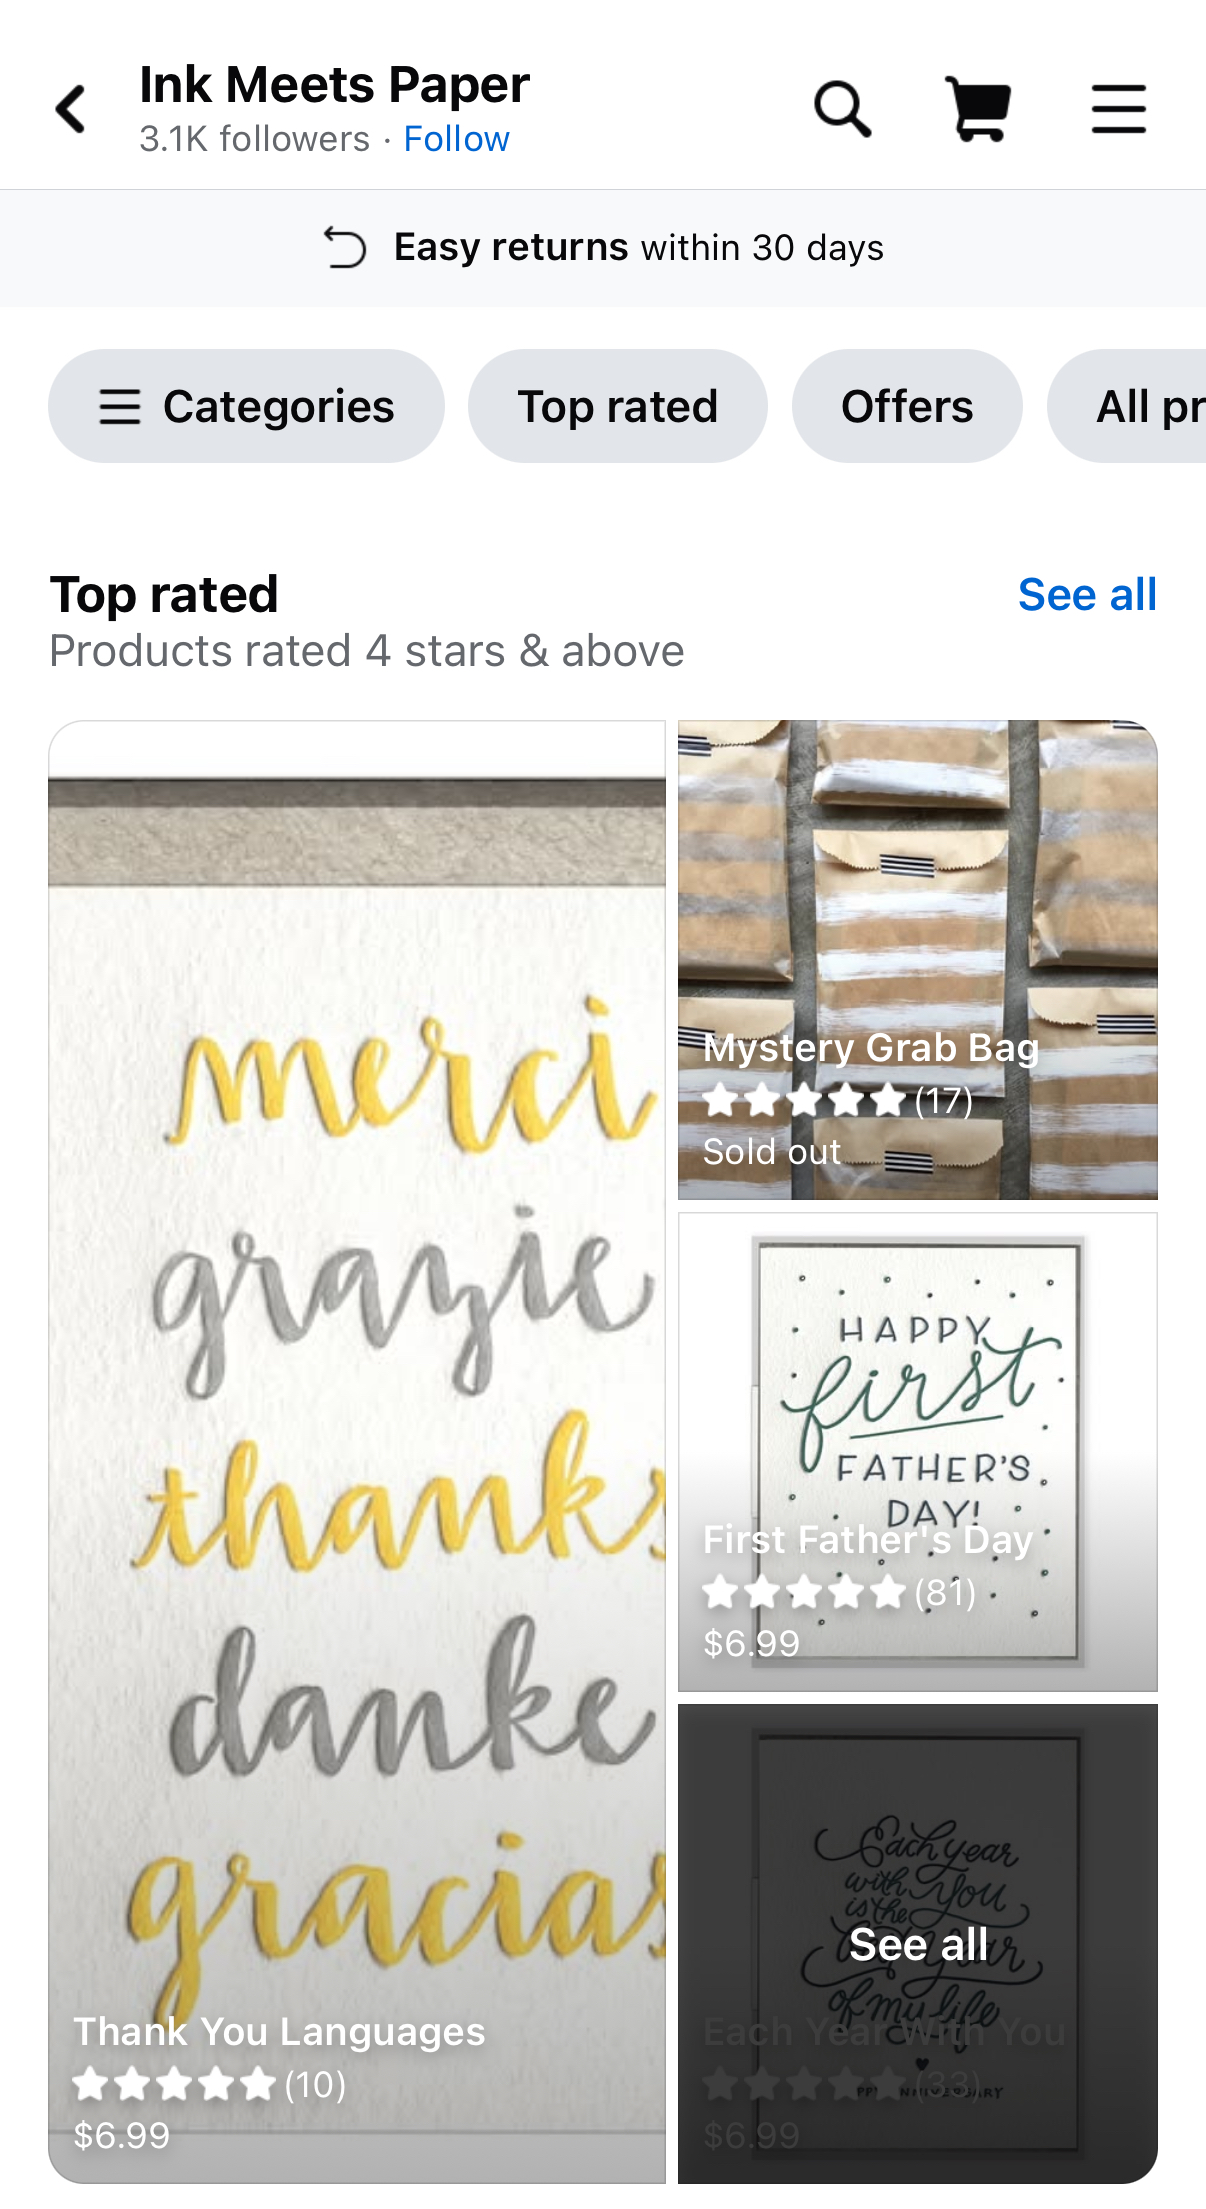Select the All products chip

pos(1127,406)
